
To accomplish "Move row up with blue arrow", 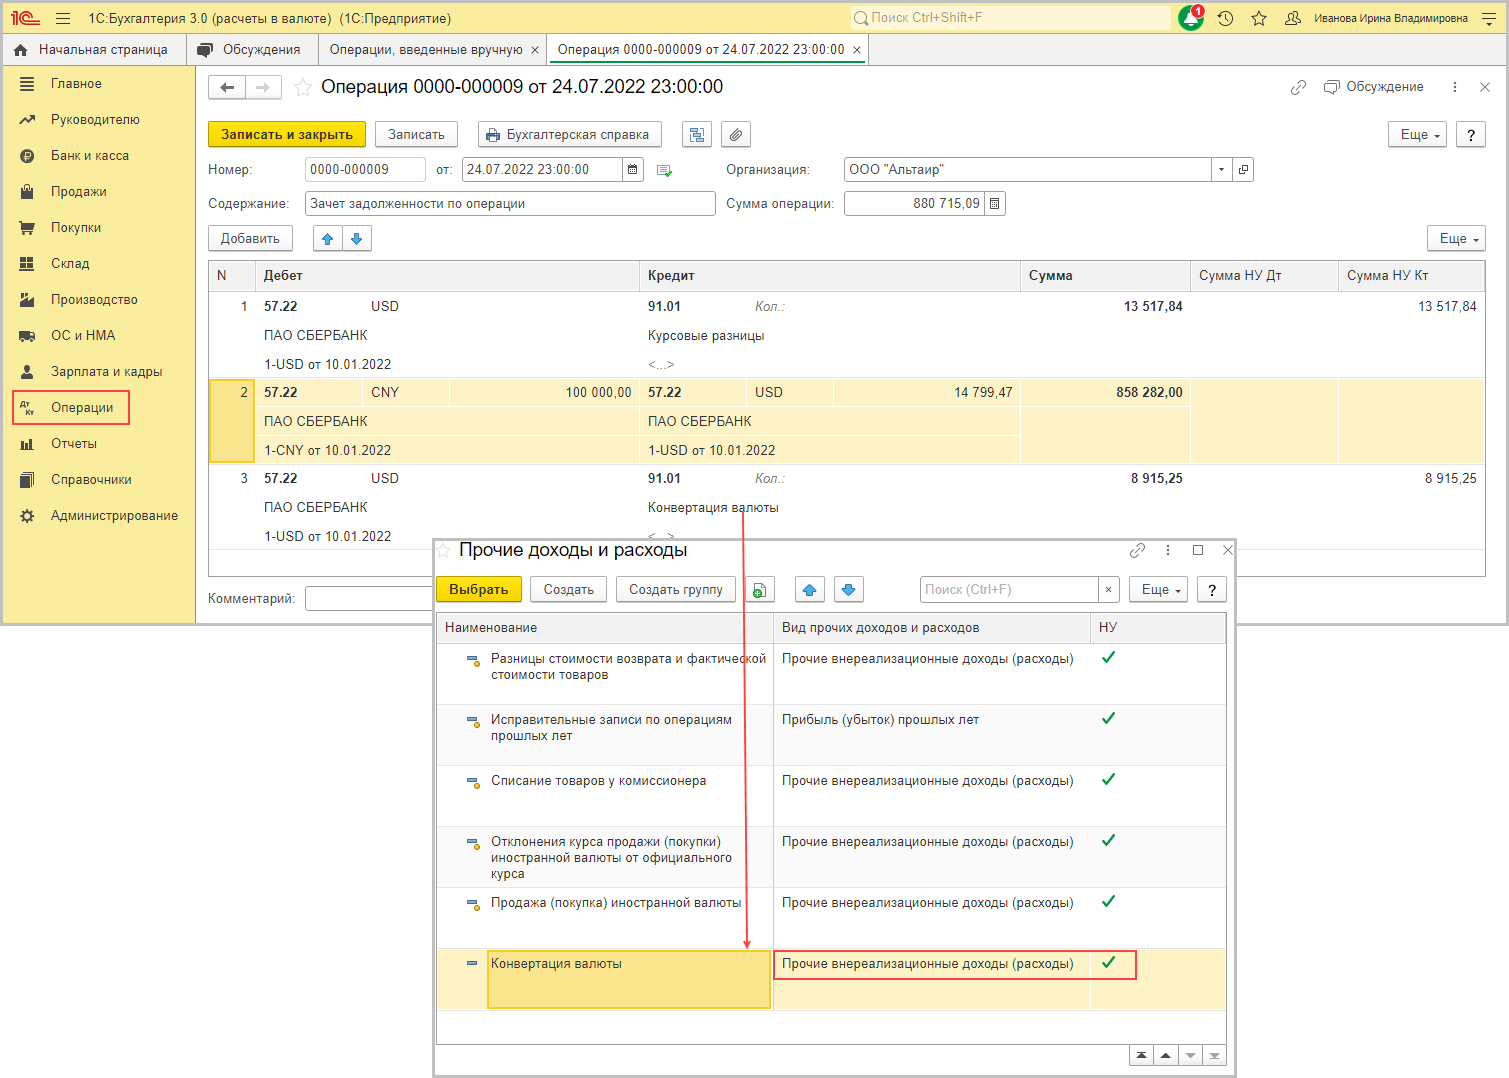I will click(327, 239).
